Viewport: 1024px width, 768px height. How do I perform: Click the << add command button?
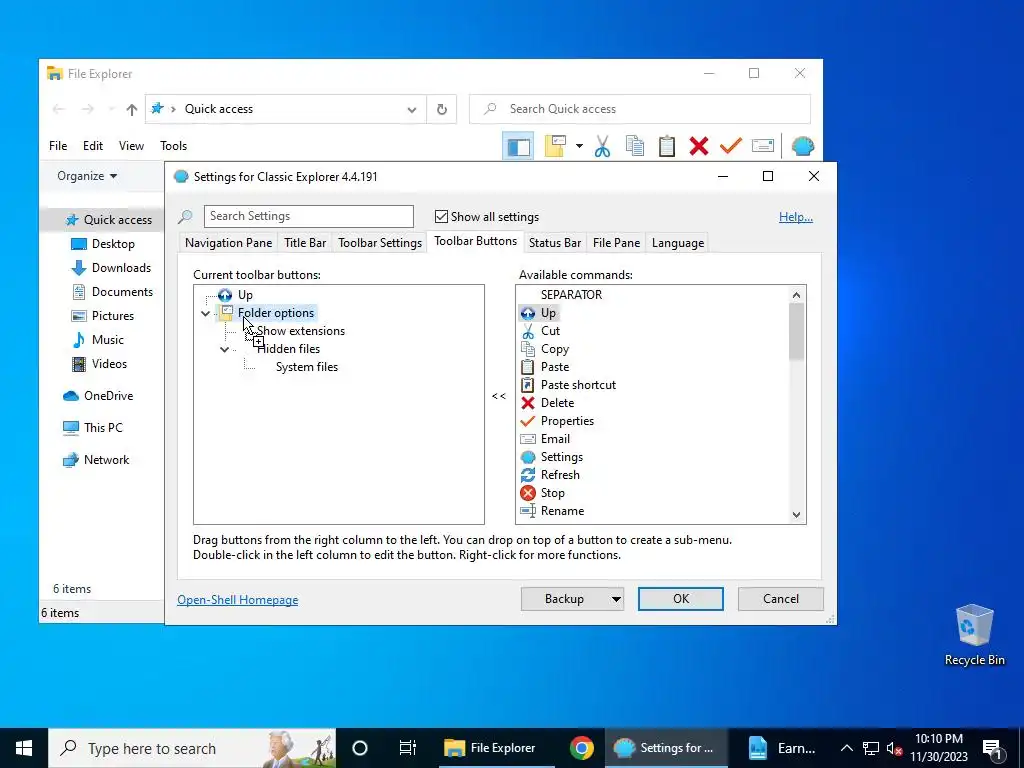[499, 396]
